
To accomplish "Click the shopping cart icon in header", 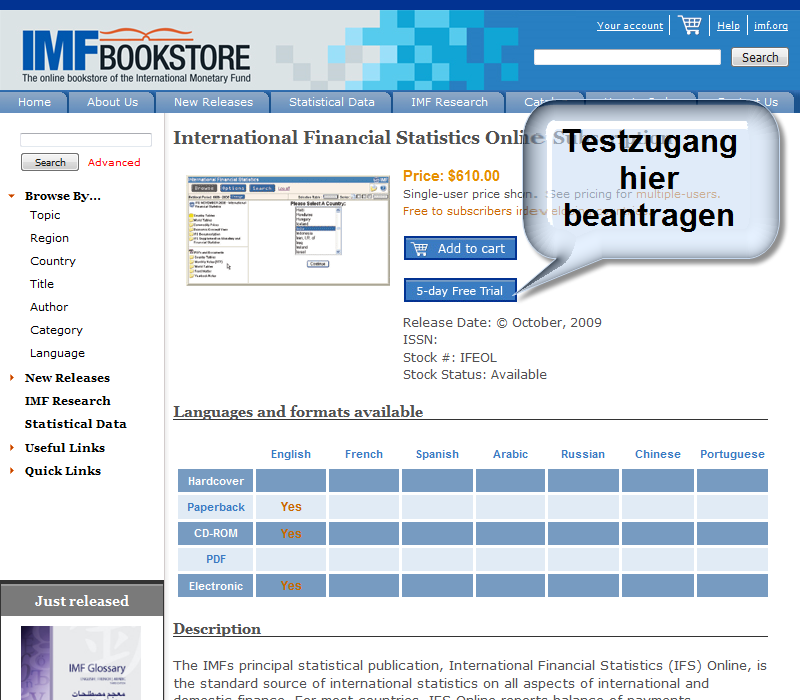I will (690, 25).
